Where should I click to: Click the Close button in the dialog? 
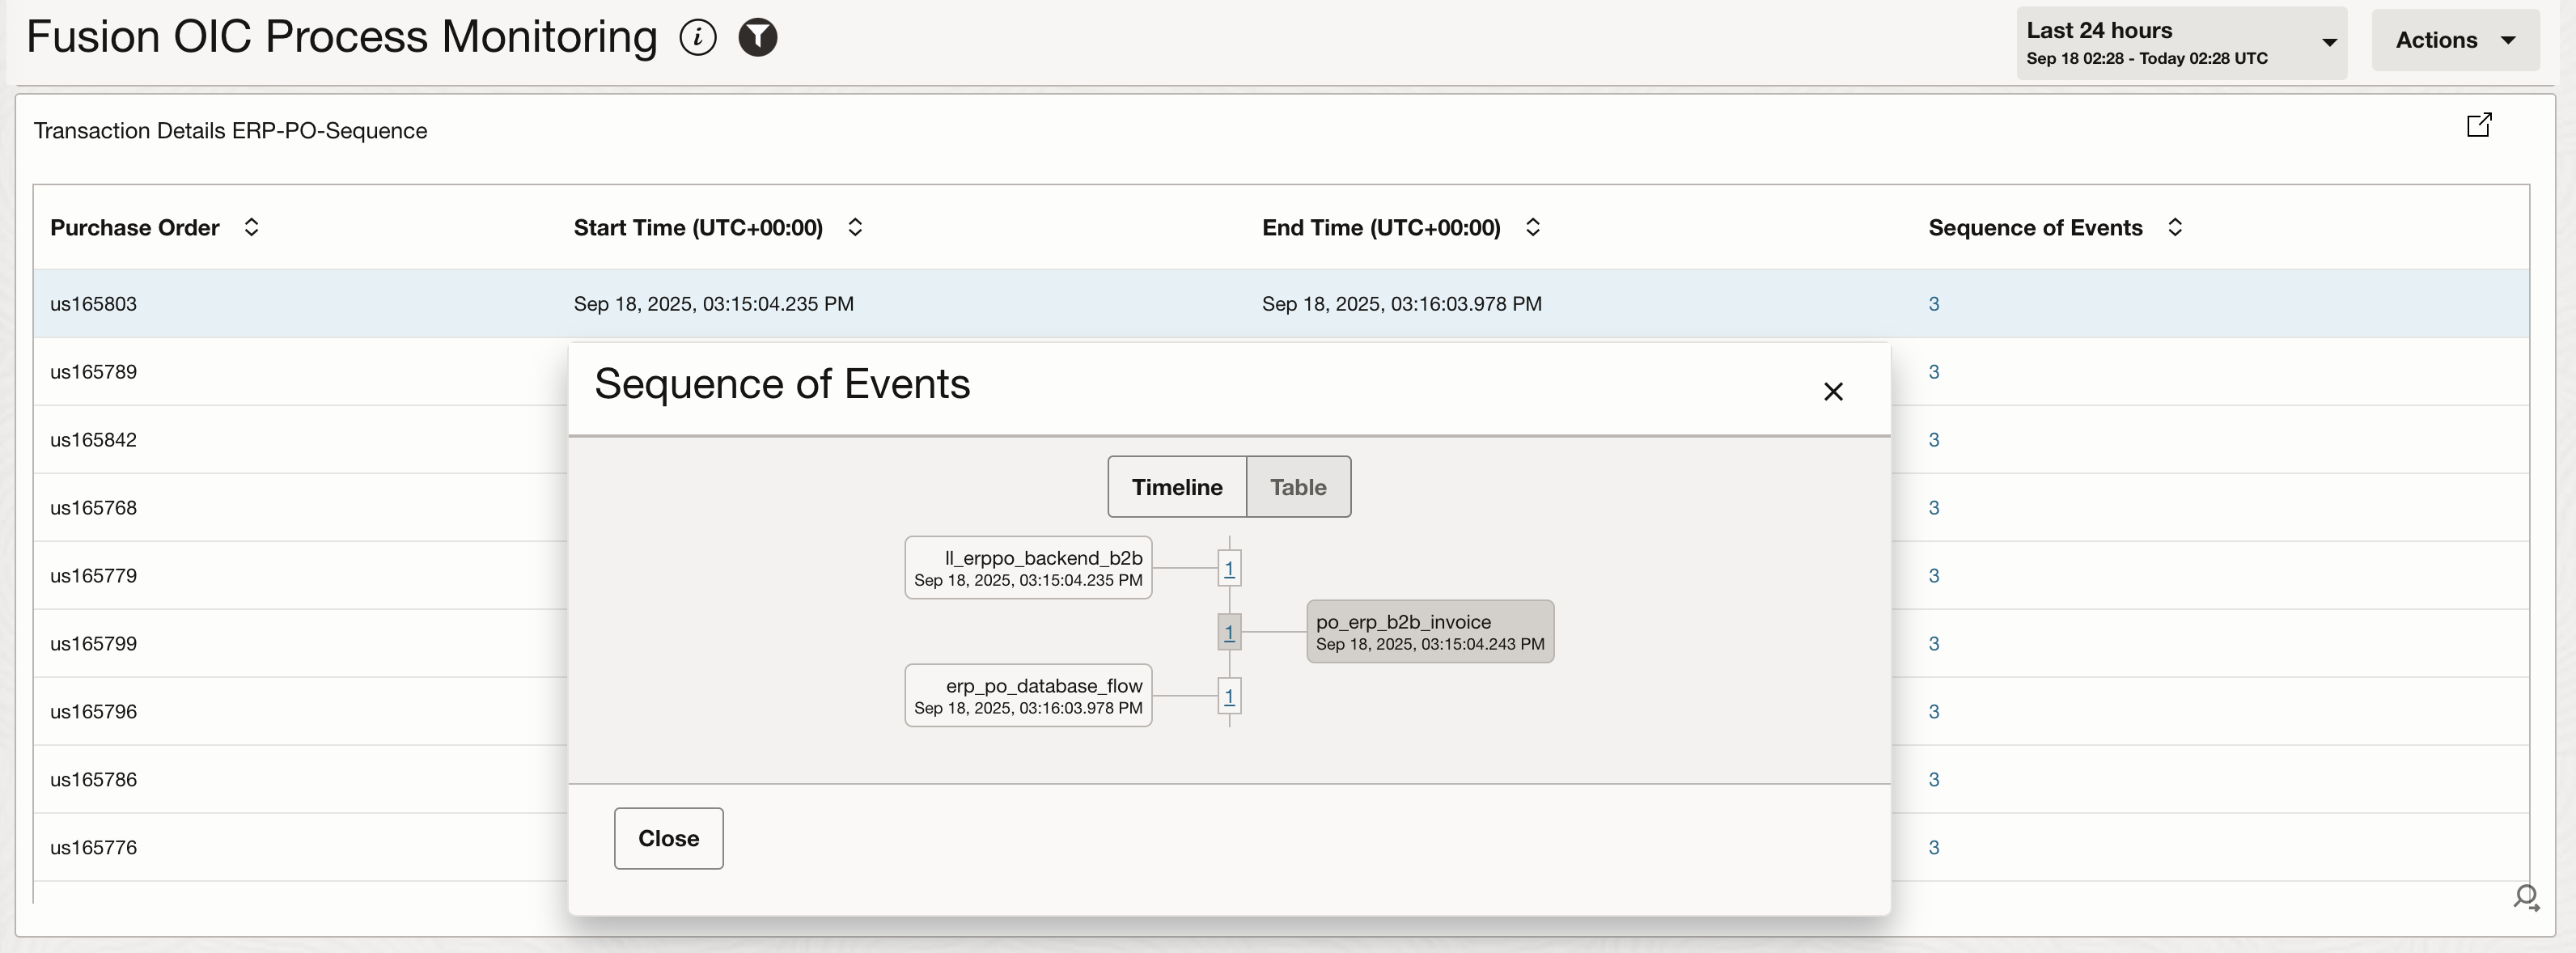click(668, 838)
